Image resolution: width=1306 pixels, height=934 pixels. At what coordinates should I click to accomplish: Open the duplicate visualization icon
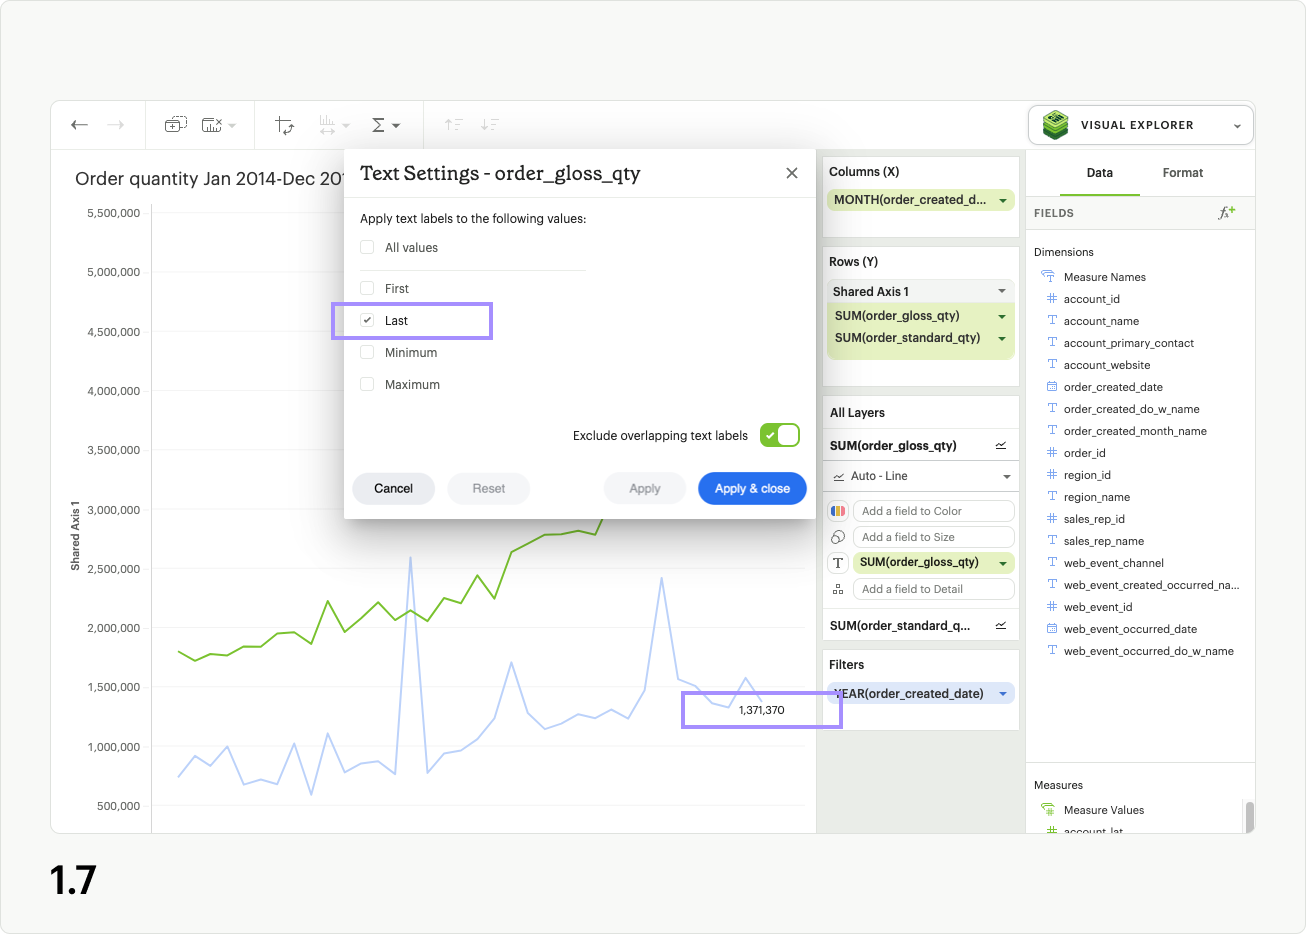click(175, 124)
